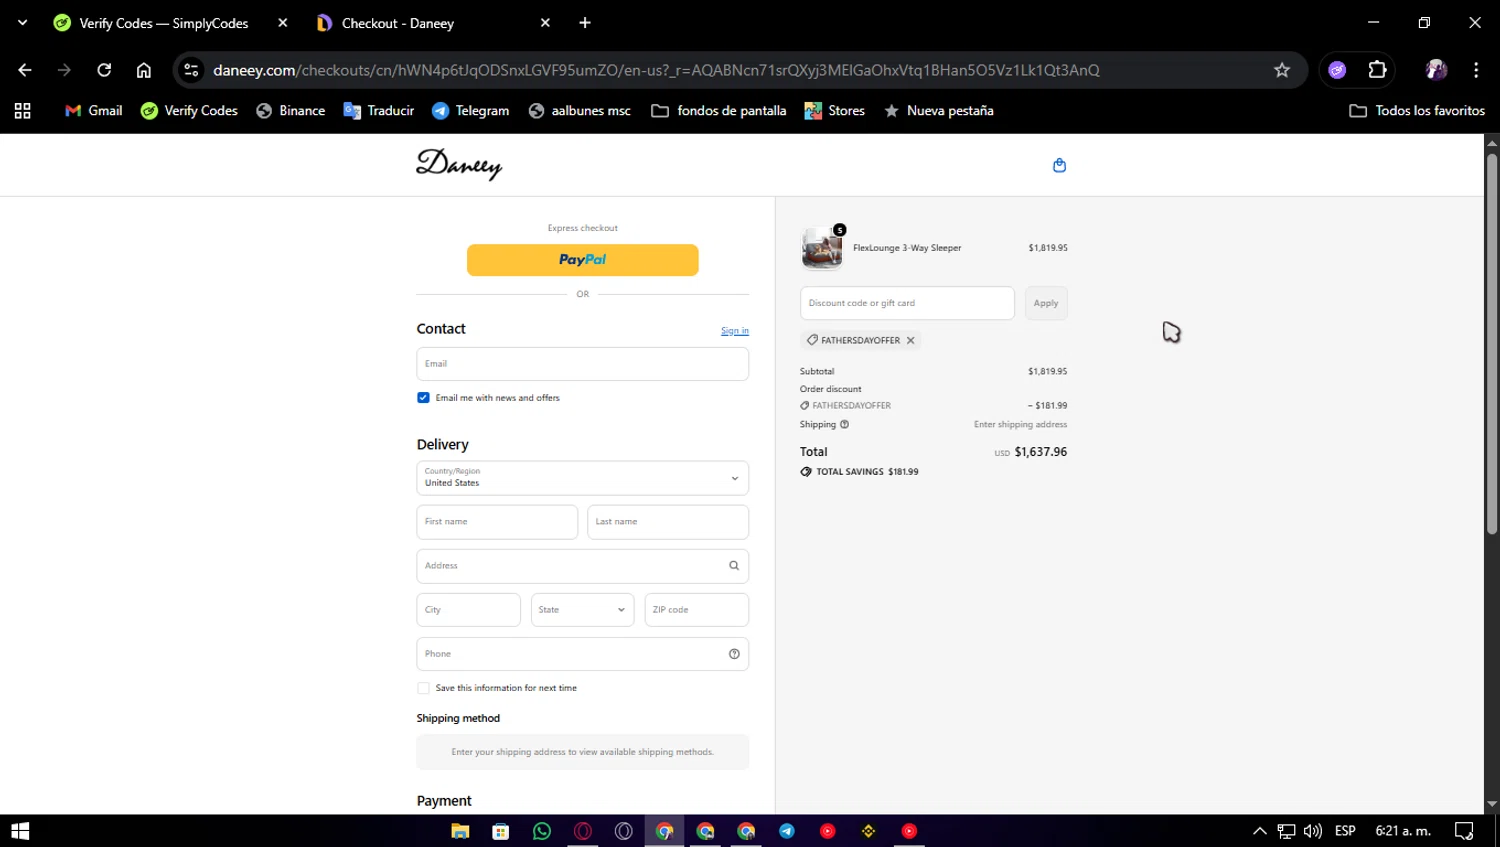This screenshot has height=847, width=1500.
Task: Open the aalbunes msc bookmark
Action: [x=580, y=111]
